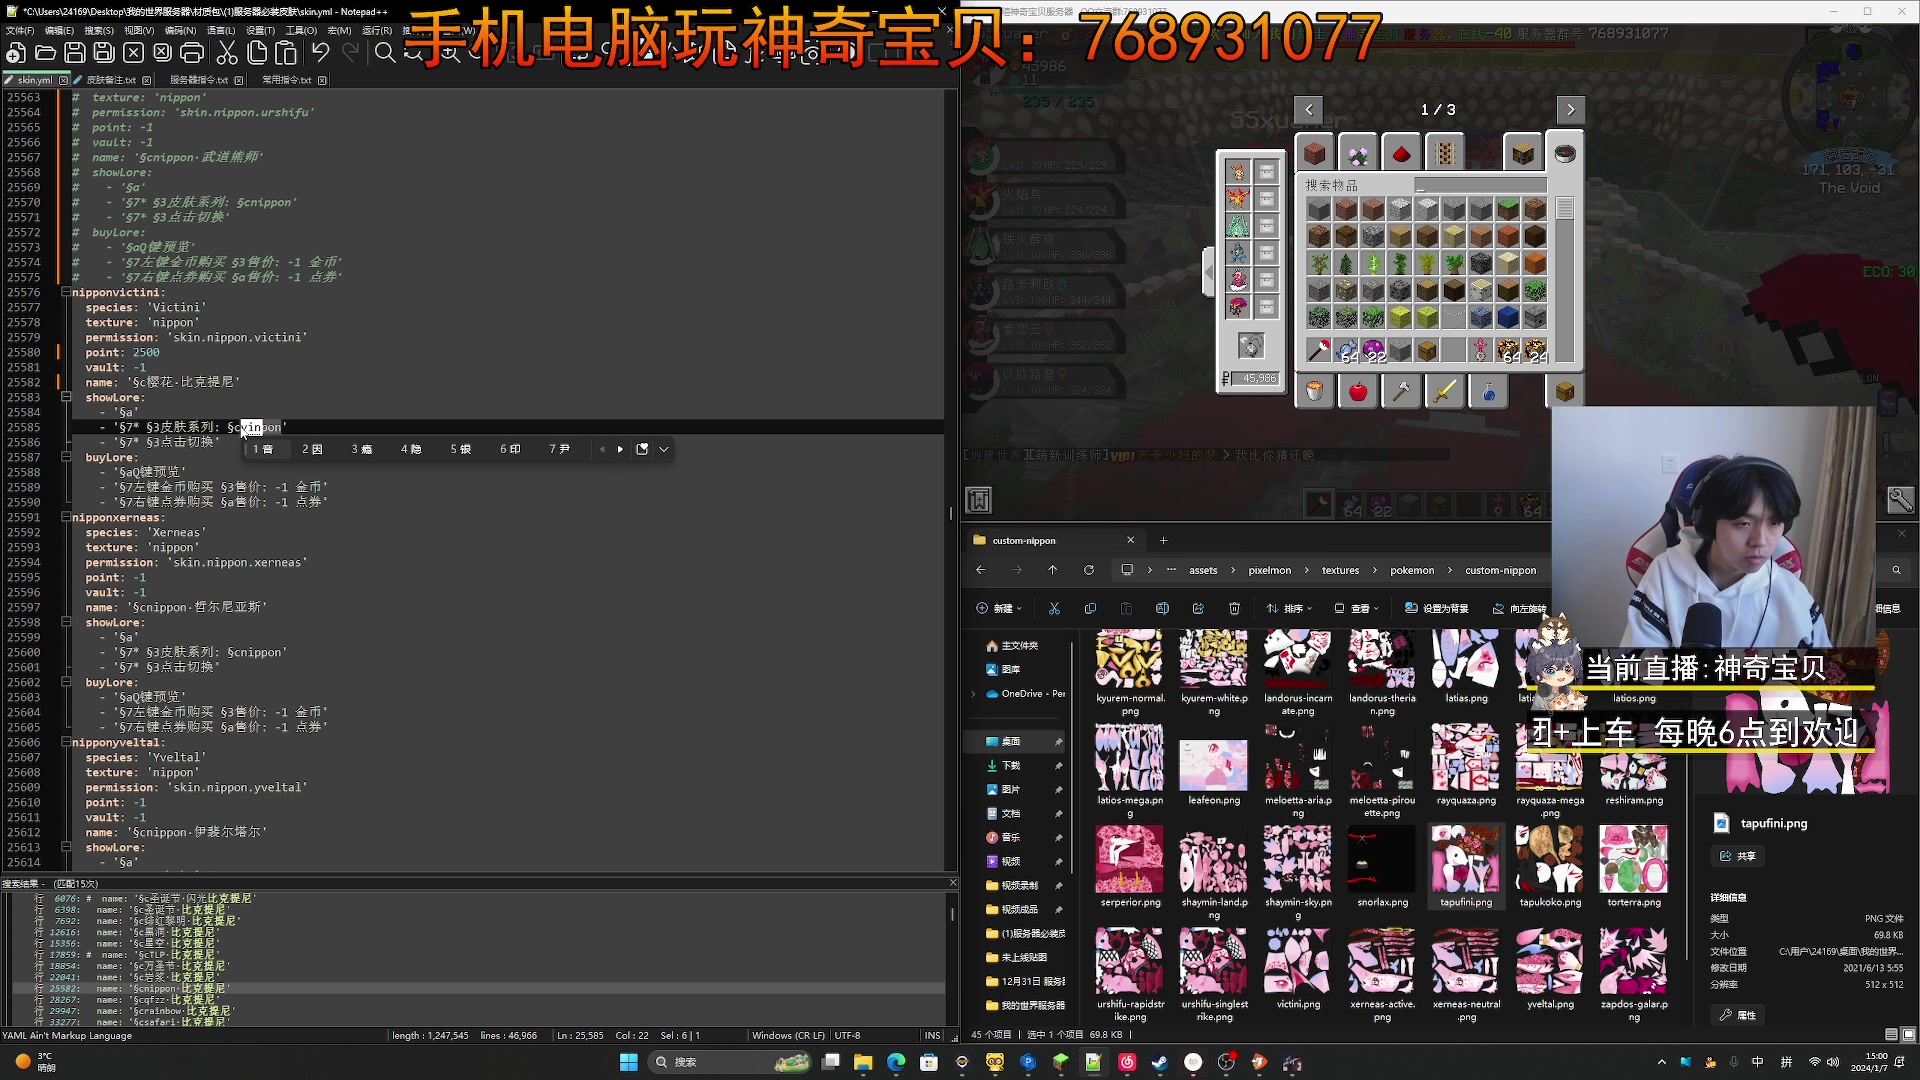This screenshot has width=1920, height=1080.
Task: Select the Brewing potion tab in Minecraft
Action: (1488, 392)
